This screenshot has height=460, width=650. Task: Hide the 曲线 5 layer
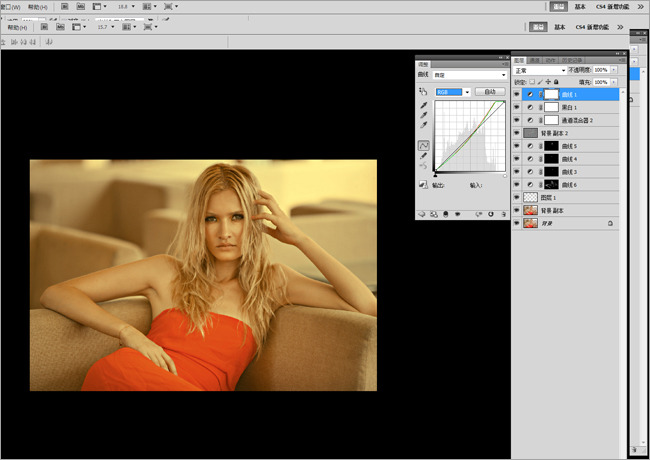[517, 146]
